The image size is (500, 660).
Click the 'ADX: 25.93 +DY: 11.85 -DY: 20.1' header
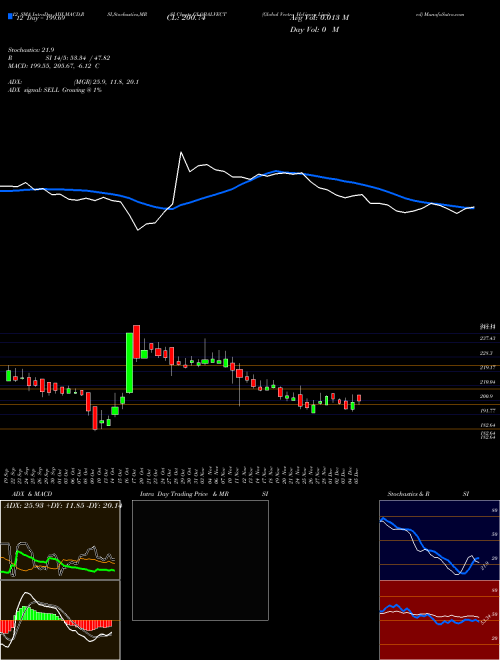click(63, 506)
